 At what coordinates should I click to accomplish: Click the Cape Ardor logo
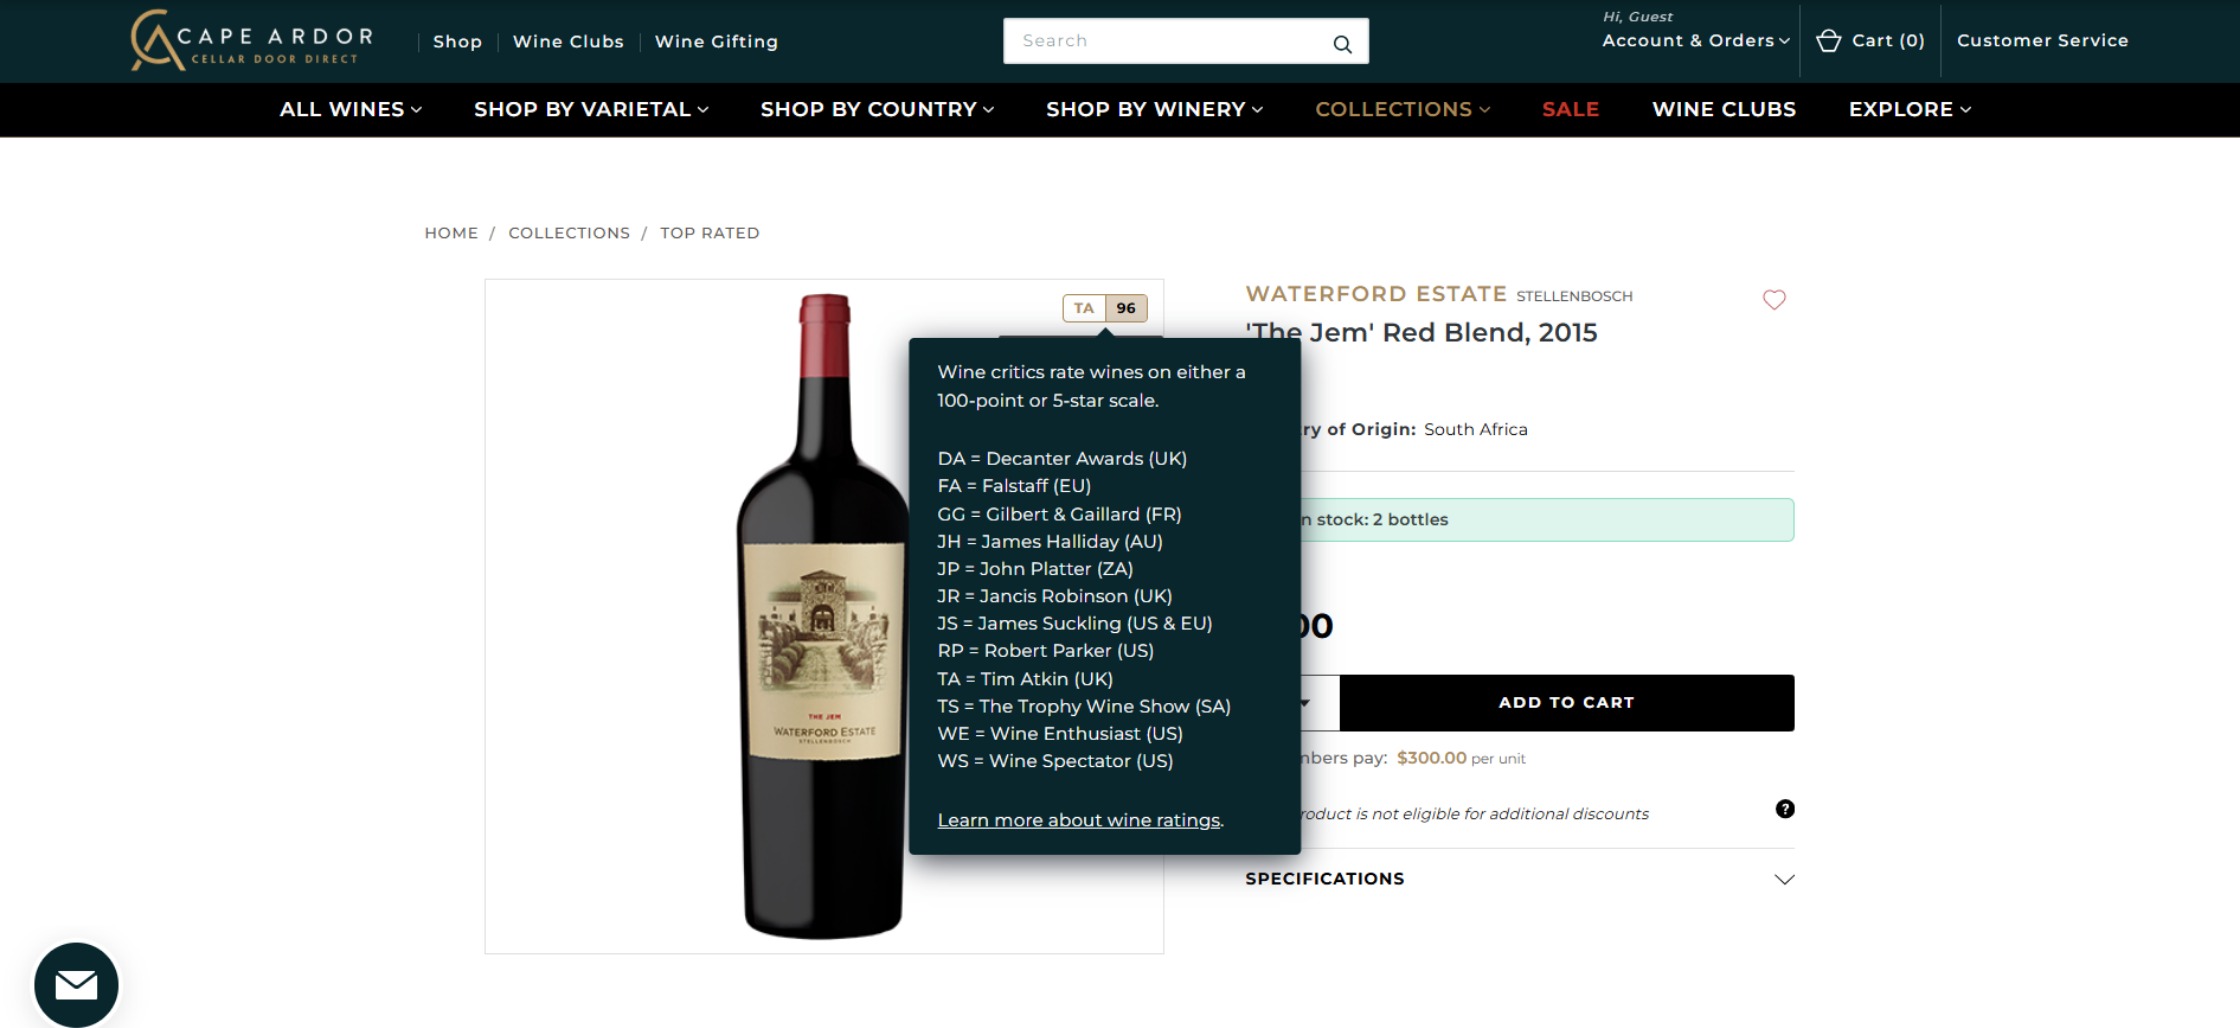[252, 40]
